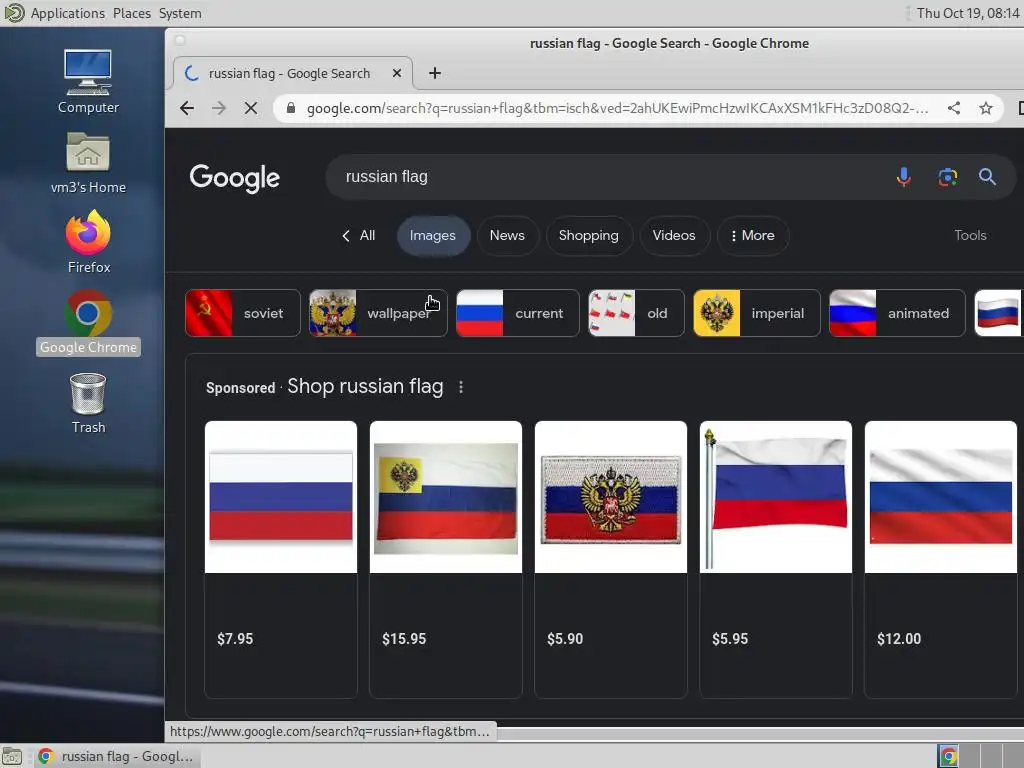Filter images by the soviet chip
This screenshot has width=1024, height=768.
tap(242, 313)
